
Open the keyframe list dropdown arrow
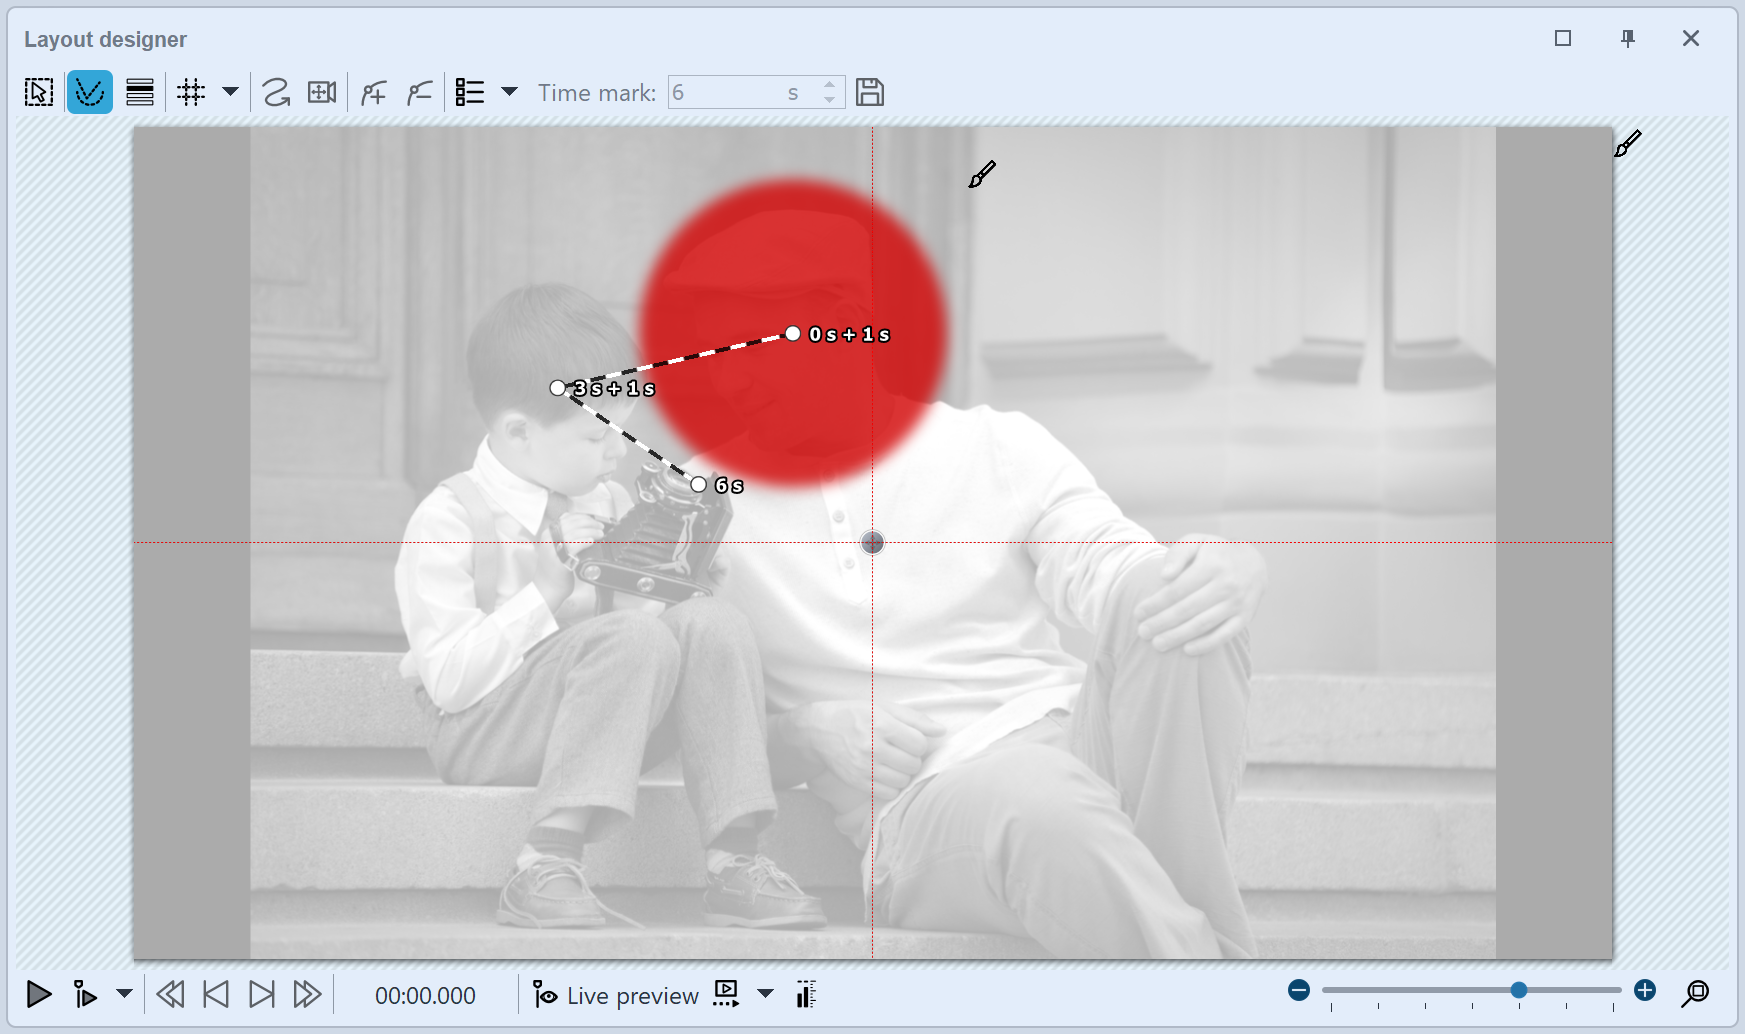510,91
